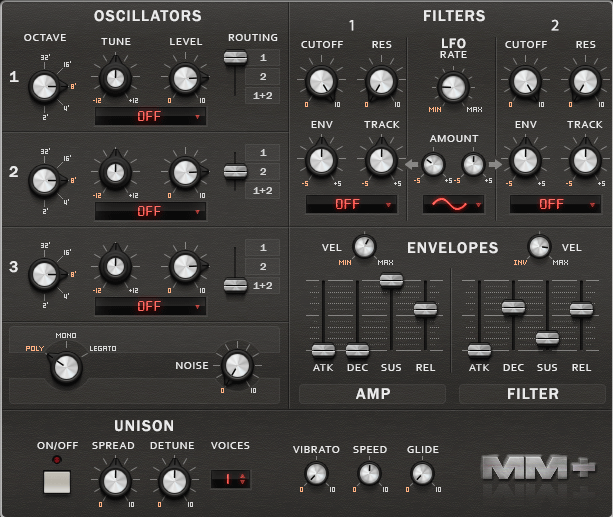Click oscillator 2 Octave knob
Image resolution: width=613 pixels, height=517 pixels.
coord(45,181)
